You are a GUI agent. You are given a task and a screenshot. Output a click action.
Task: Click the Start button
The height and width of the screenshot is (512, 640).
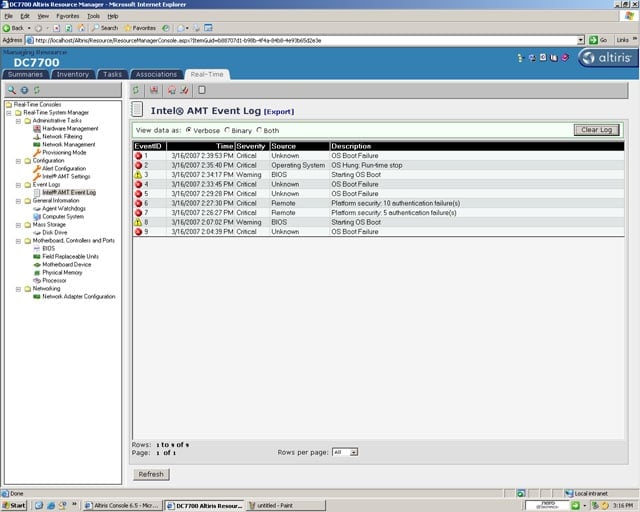[14, 505]
